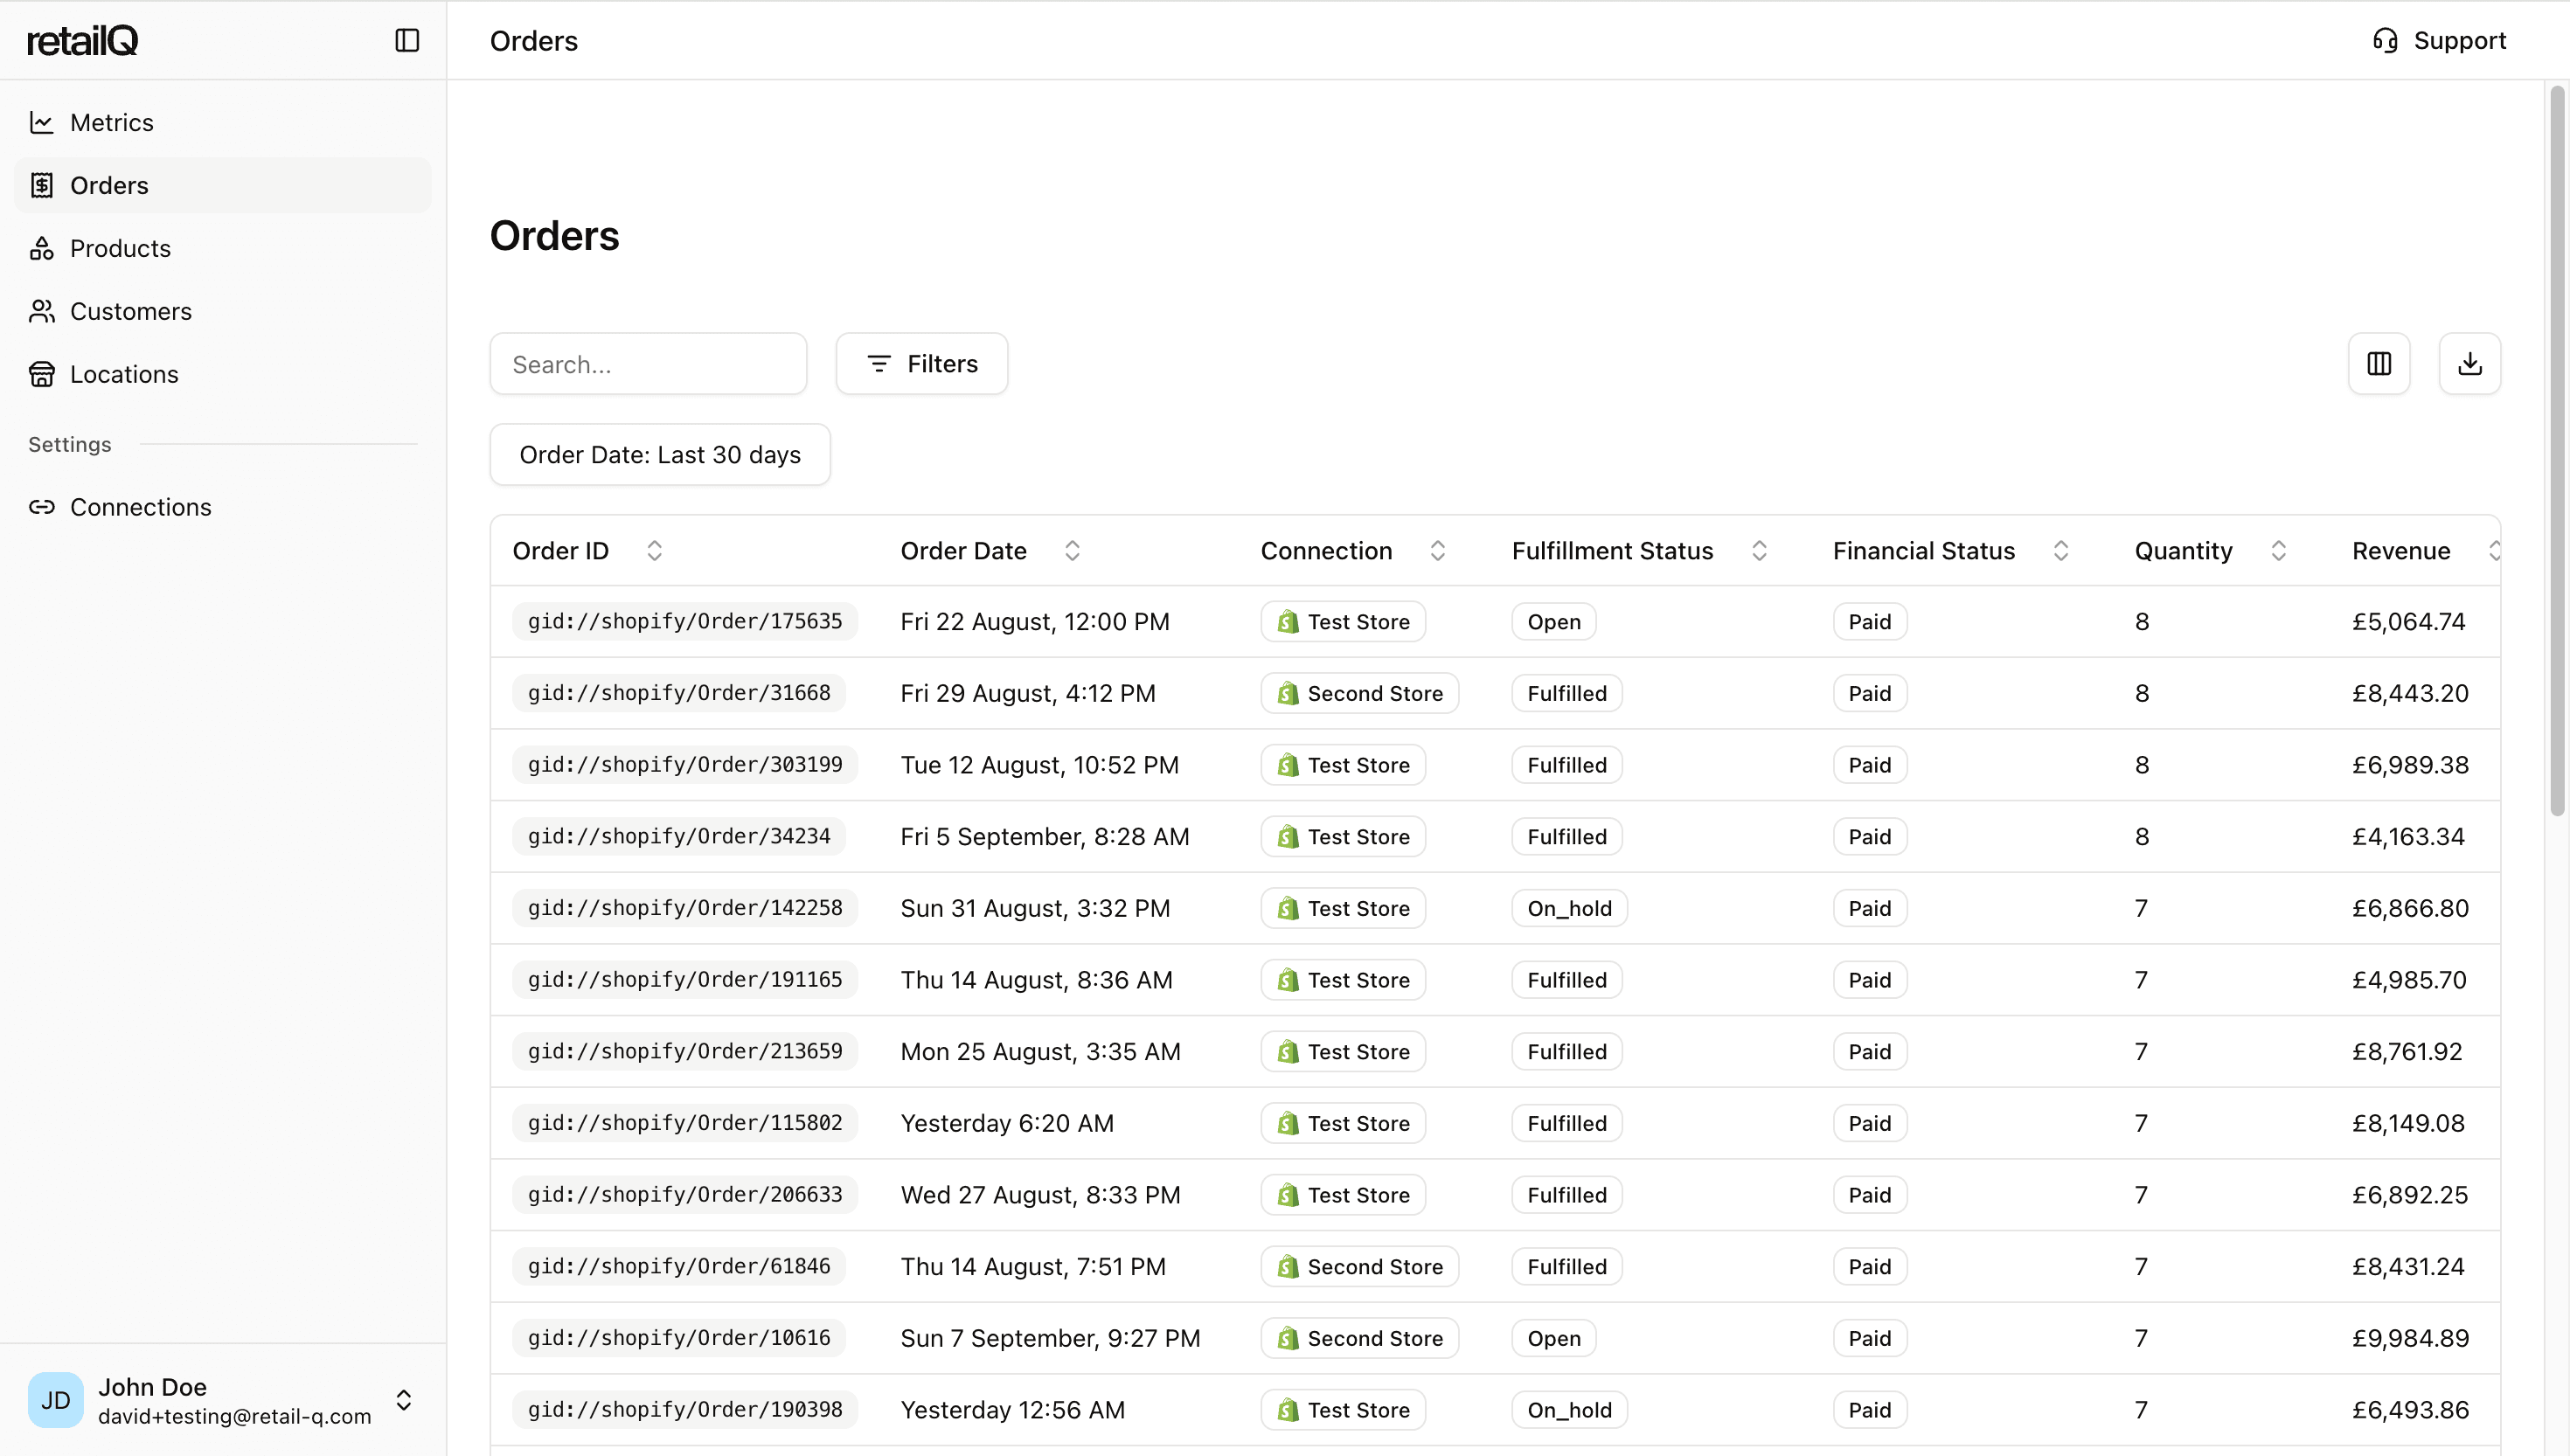
Task: Click the Metrics chart icon
Action: pos(41,122)
